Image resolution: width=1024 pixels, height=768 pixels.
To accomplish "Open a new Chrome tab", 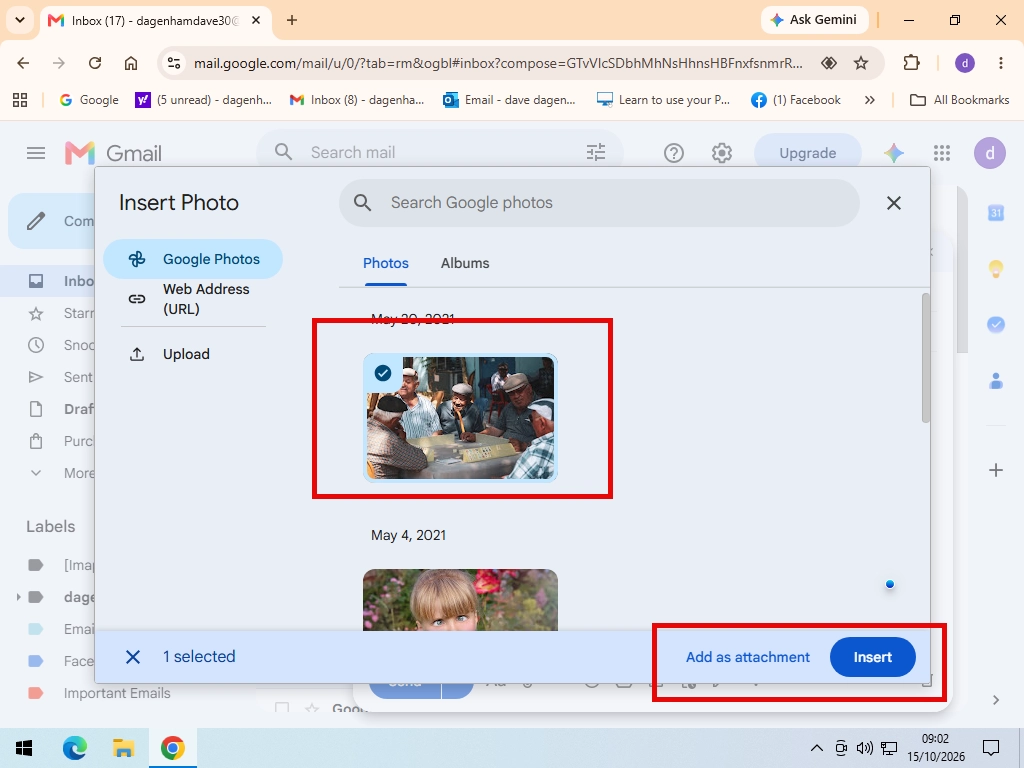I will [x=292, y=20].
